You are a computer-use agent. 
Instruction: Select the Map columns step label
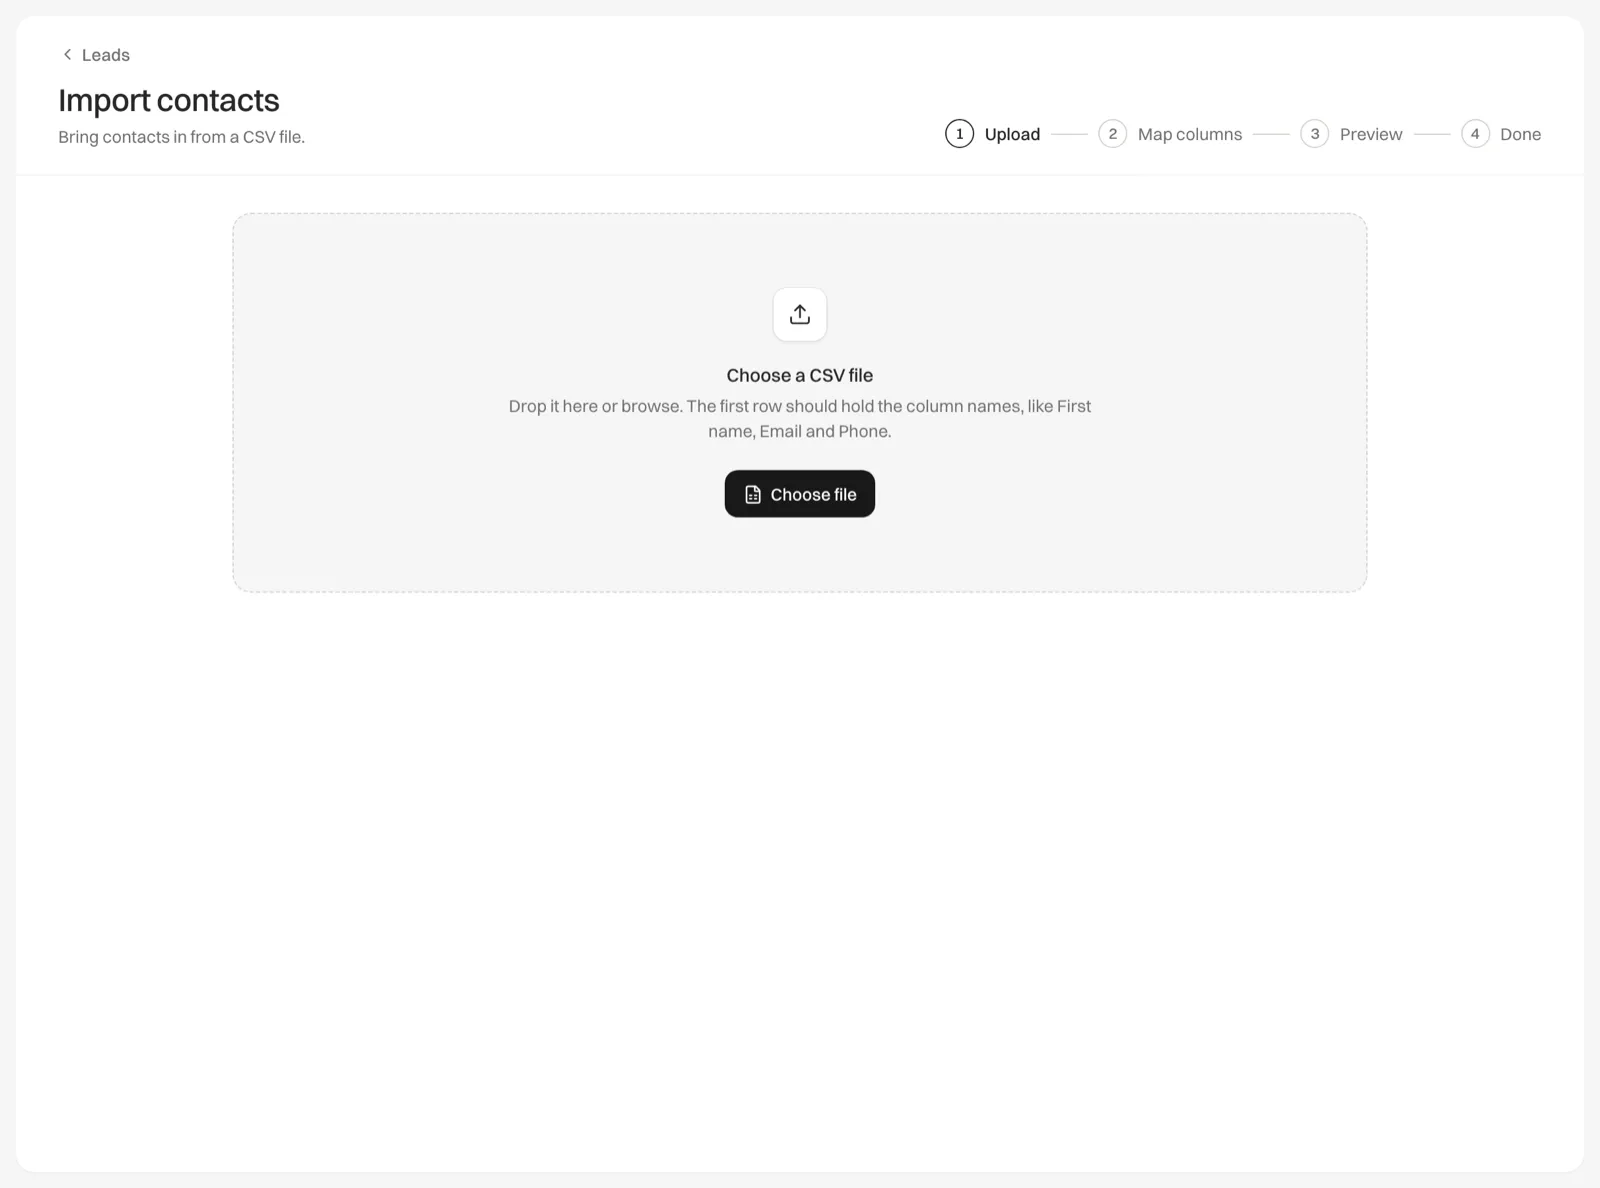pyautogui.click(x=1190, y=134)
